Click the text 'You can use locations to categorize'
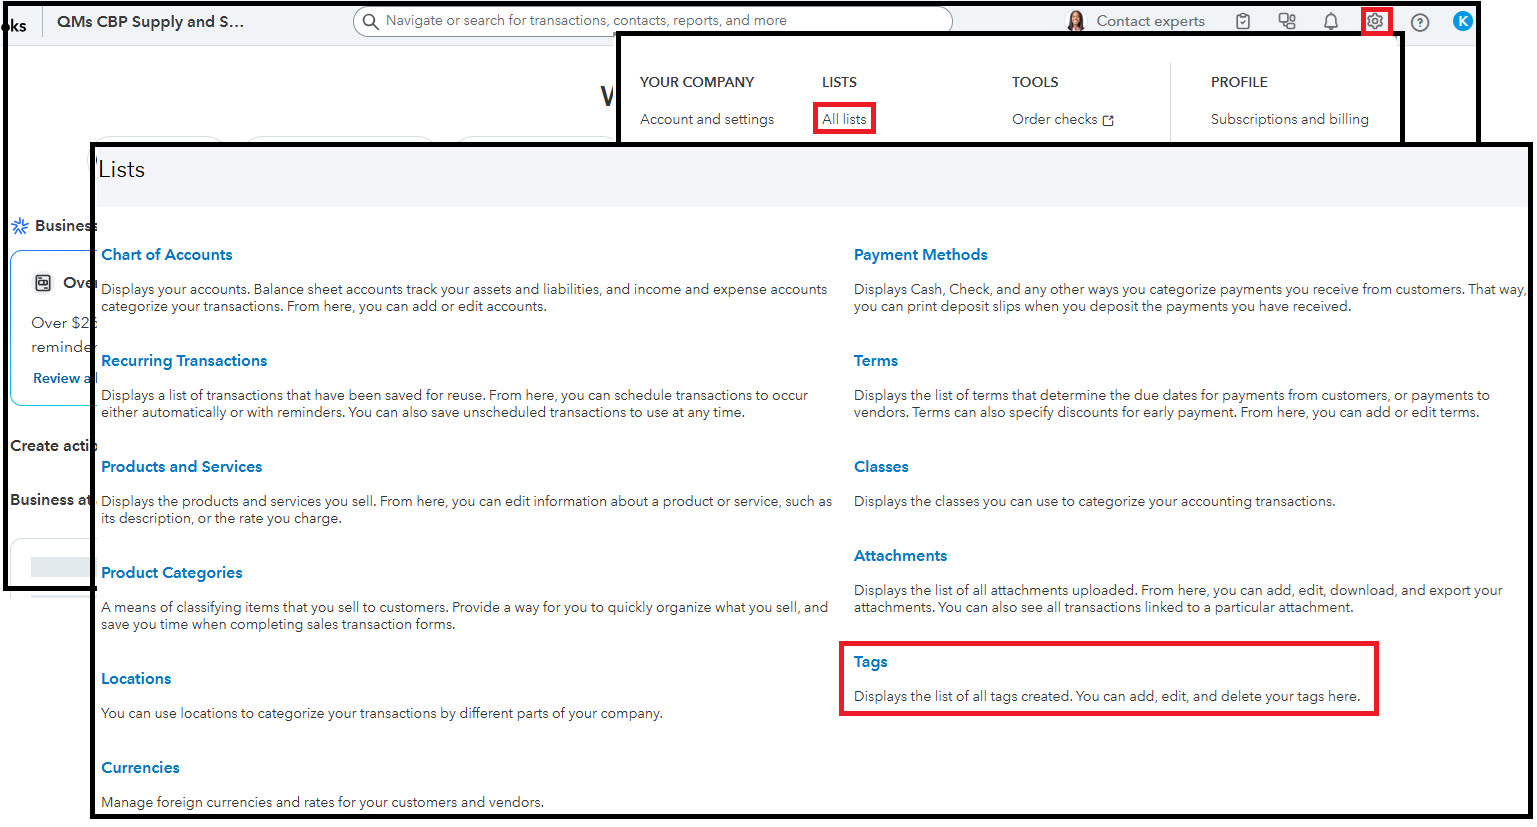This screenshot has width=1537, height=827. 381,714
